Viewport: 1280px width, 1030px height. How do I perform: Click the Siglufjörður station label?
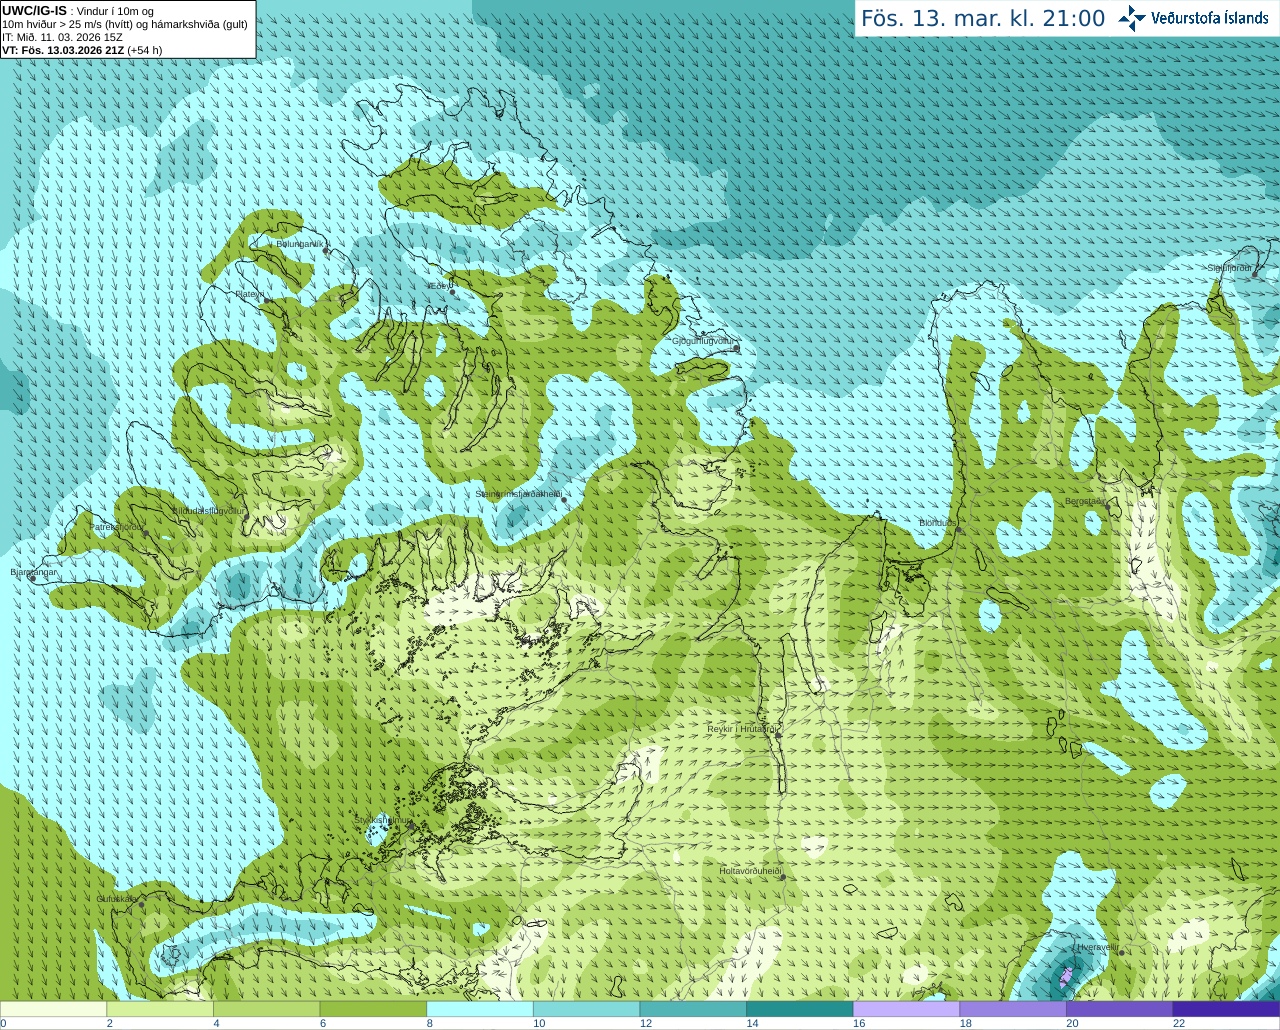[1229, 268]
